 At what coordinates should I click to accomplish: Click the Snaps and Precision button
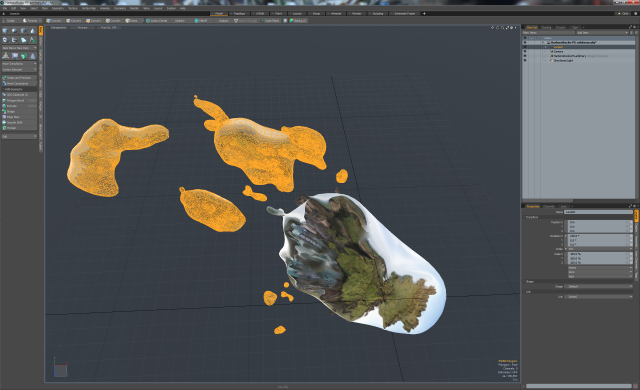tap(19, 78)
